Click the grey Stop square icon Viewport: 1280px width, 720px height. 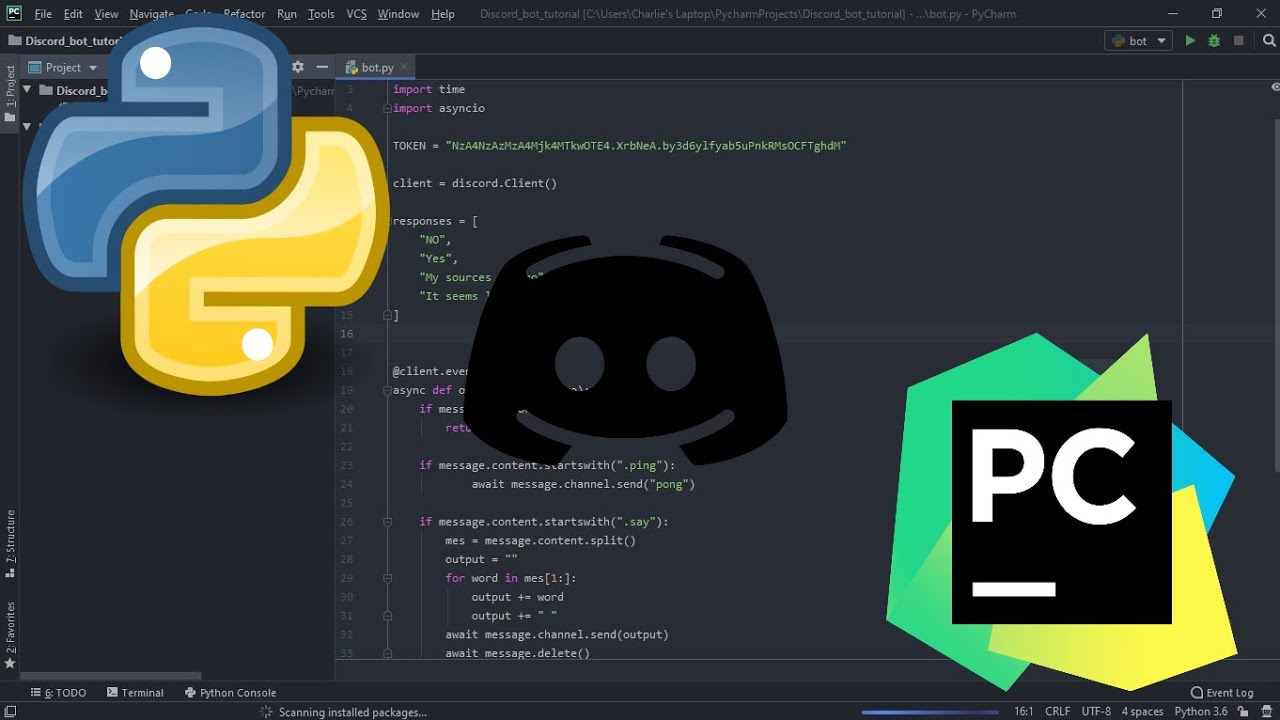[x=1238, y=41]
